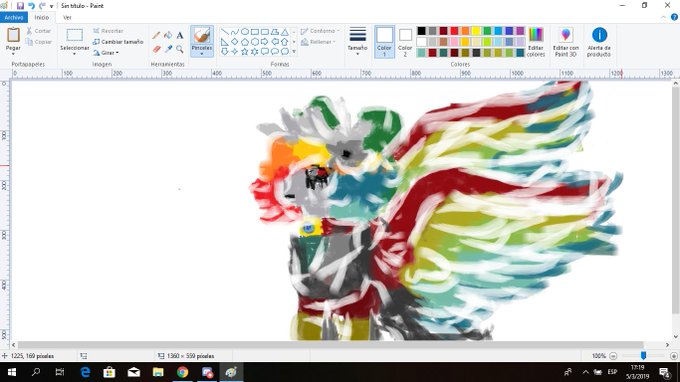Choose the Oval shape
Viewport: 680px width, 382px height.
[x=245, y=32]
